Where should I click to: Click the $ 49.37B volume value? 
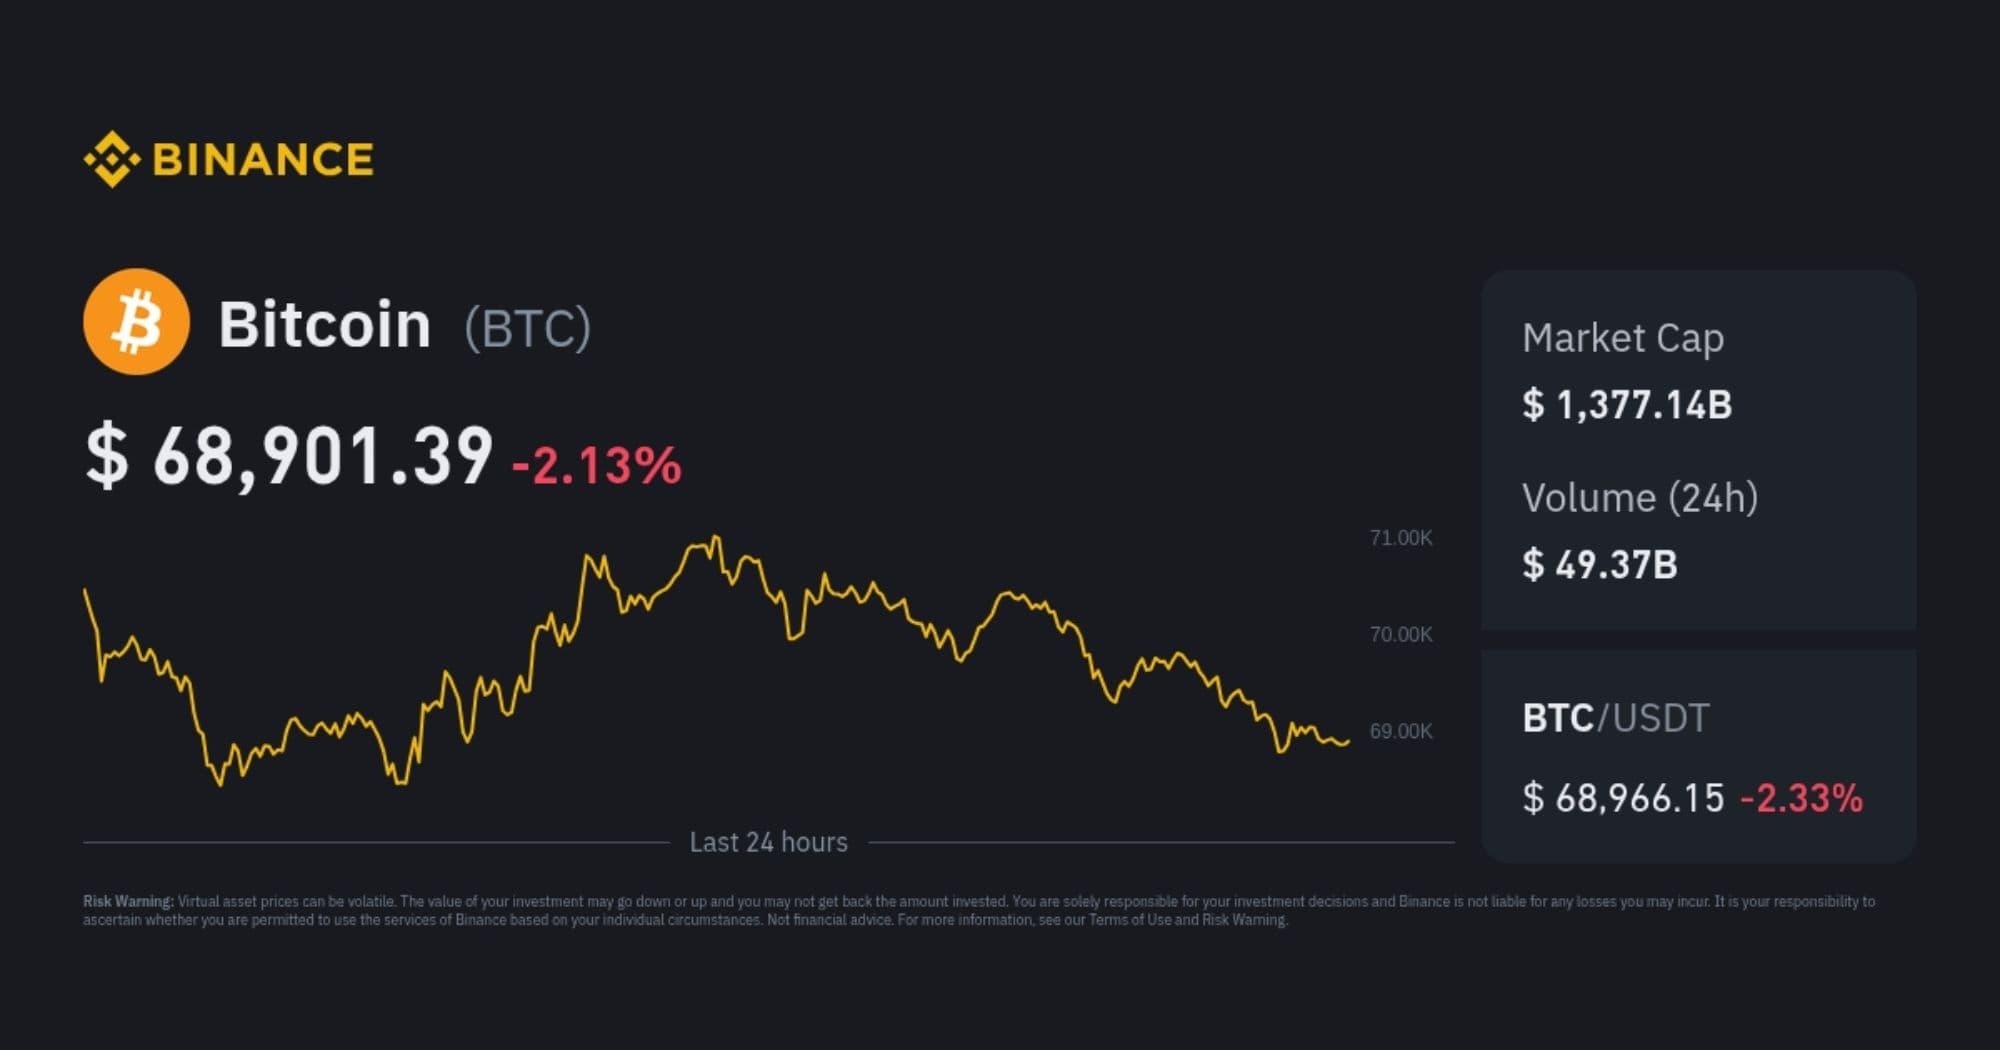click(x=1599, y=565)
